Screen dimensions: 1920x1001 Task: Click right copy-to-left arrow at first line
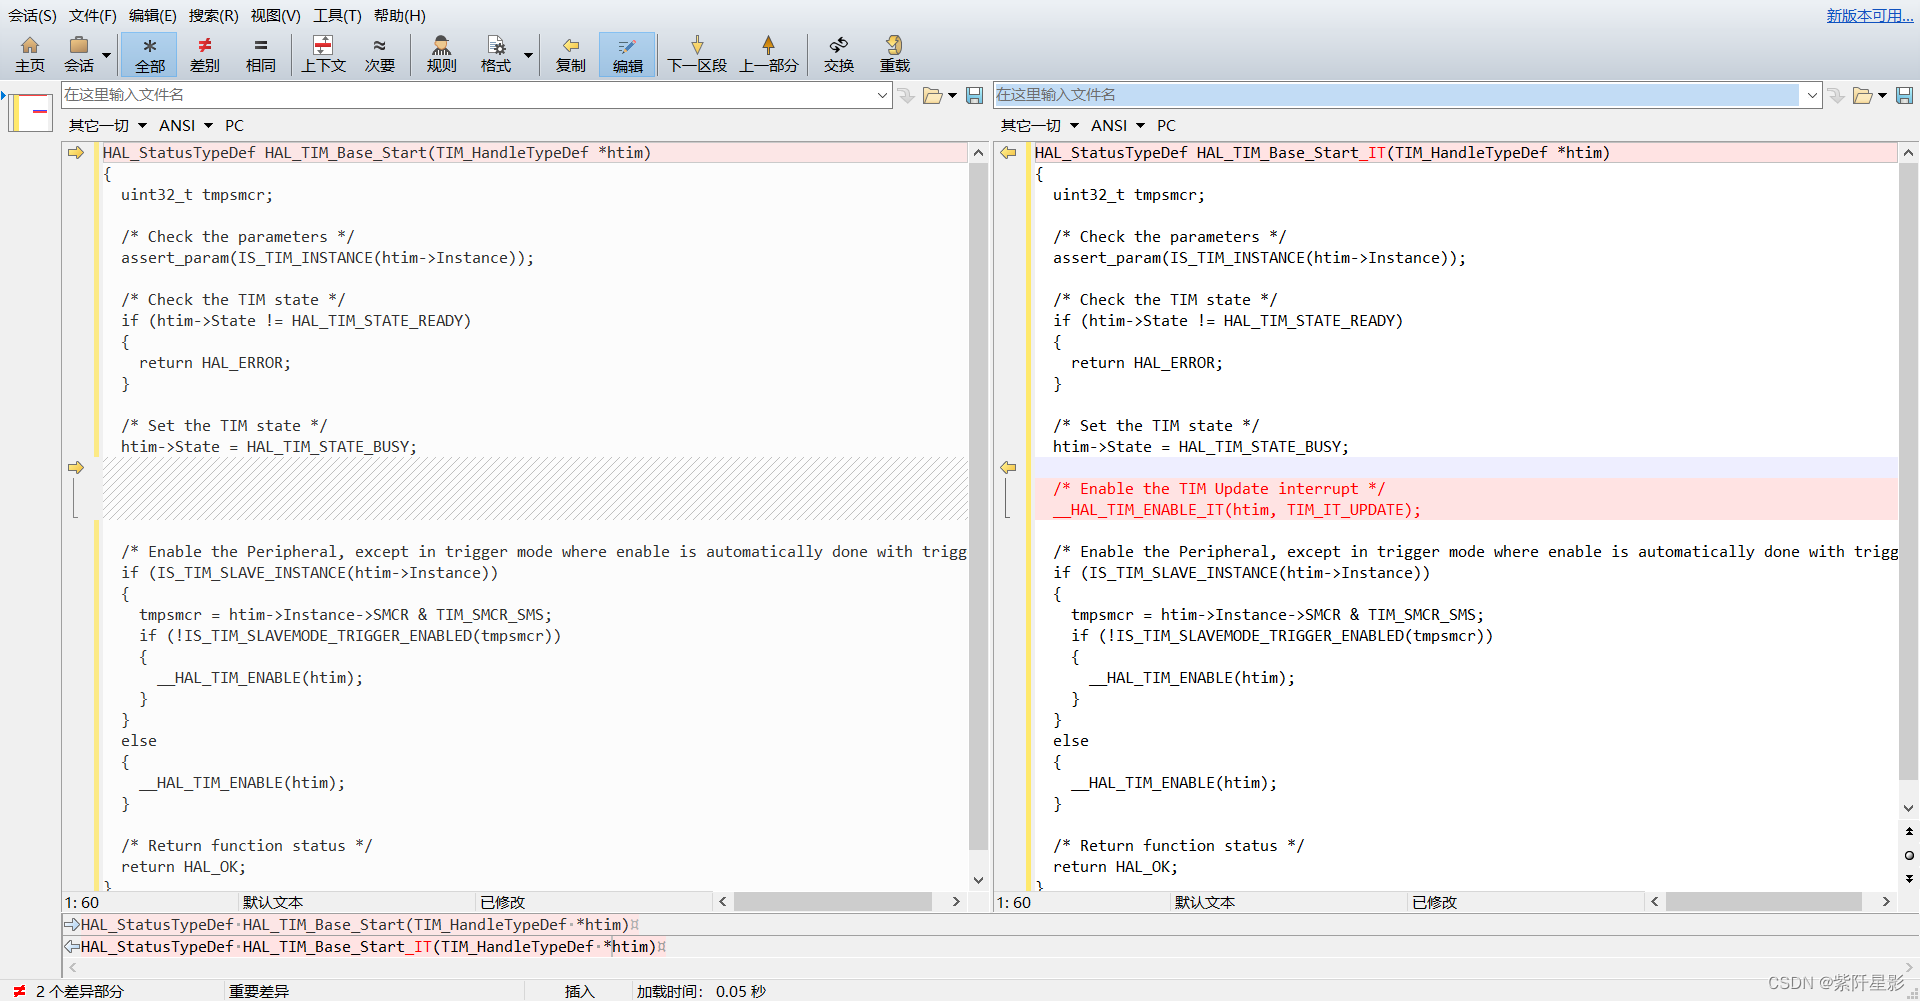(x=1008, y=152)
